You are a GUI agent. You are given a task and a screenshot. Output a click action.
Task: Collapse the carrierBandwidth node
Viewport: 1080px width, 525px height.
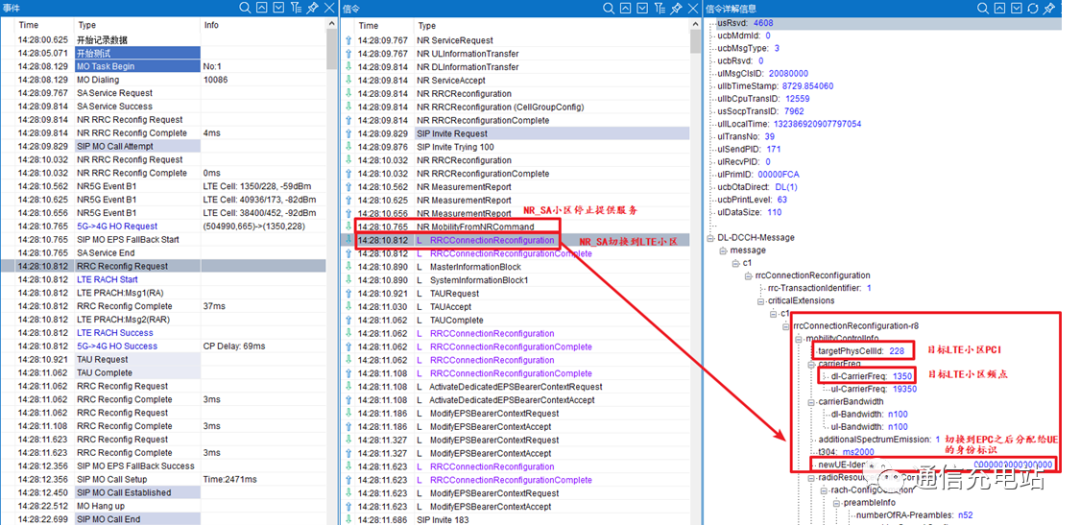click(x=811, y=402)
